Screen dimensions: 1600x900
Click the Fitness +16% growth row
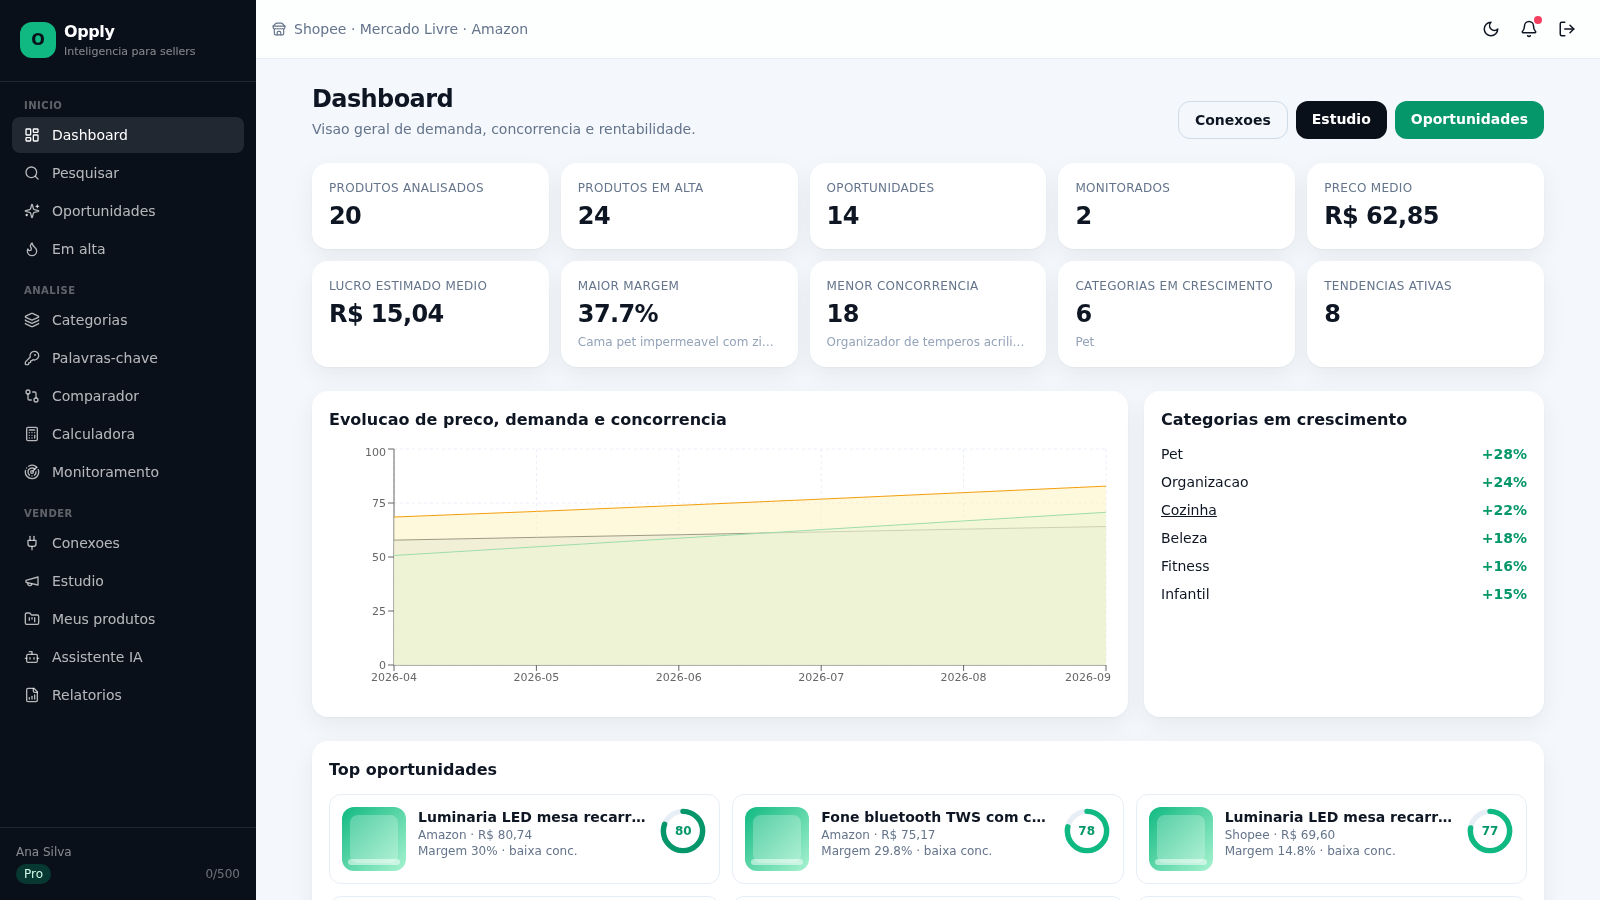[x=1344, y=566]
